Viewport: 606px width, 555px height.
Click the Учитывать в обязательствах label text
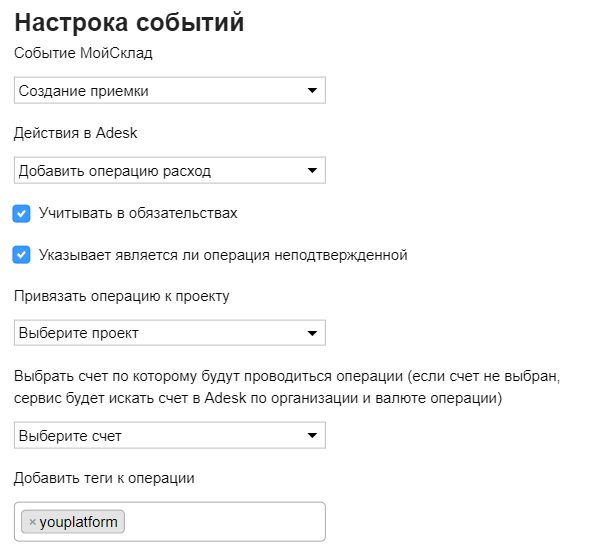tap(138, 213)
